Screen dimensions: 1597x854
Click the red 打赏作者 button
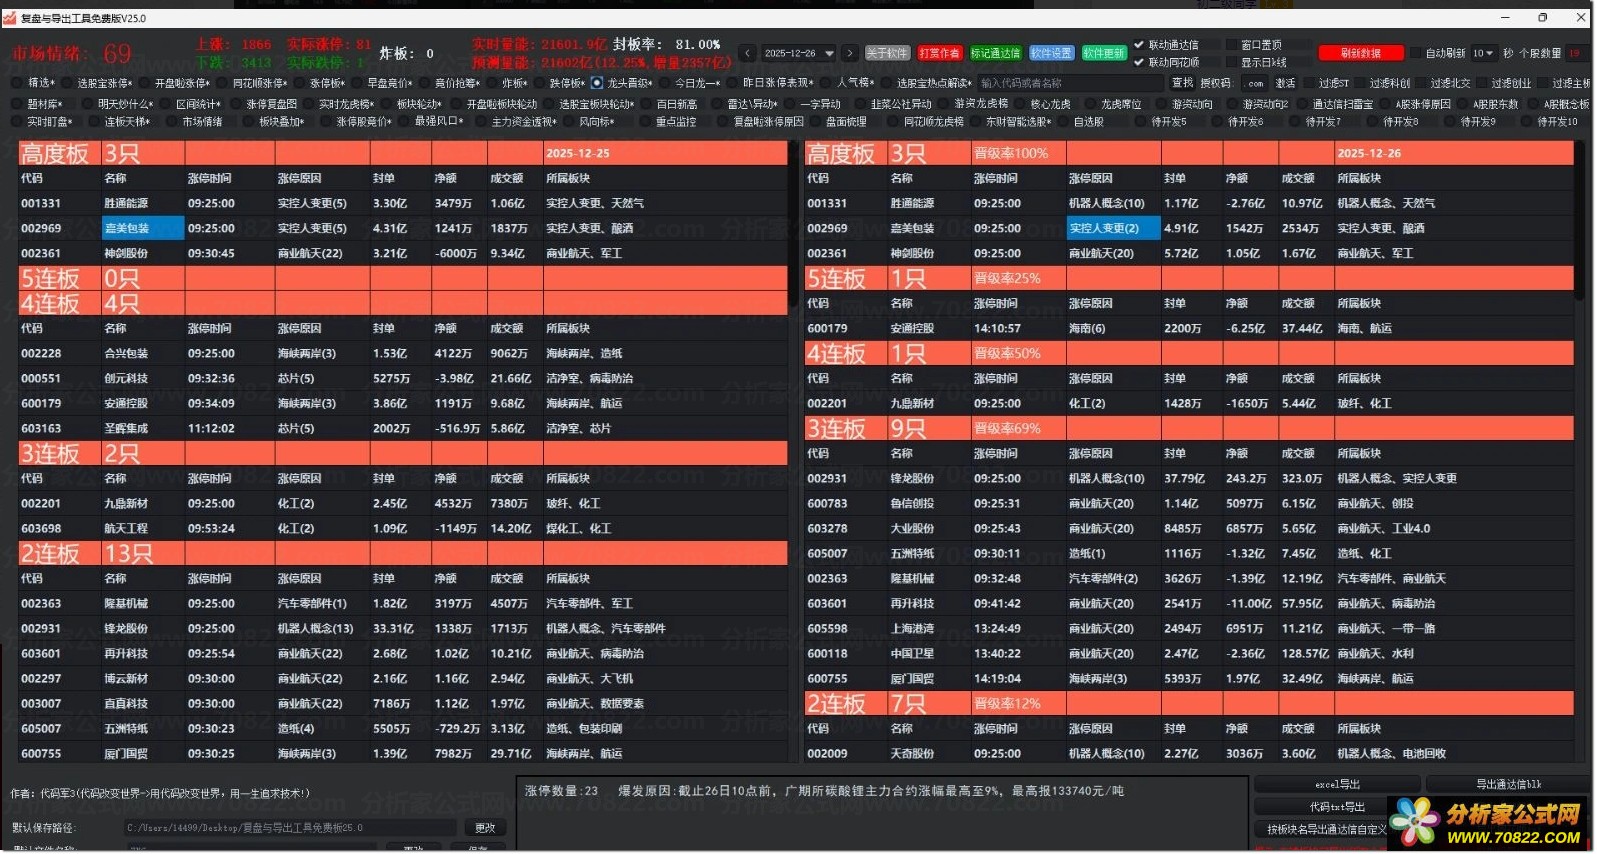point(939,53)
